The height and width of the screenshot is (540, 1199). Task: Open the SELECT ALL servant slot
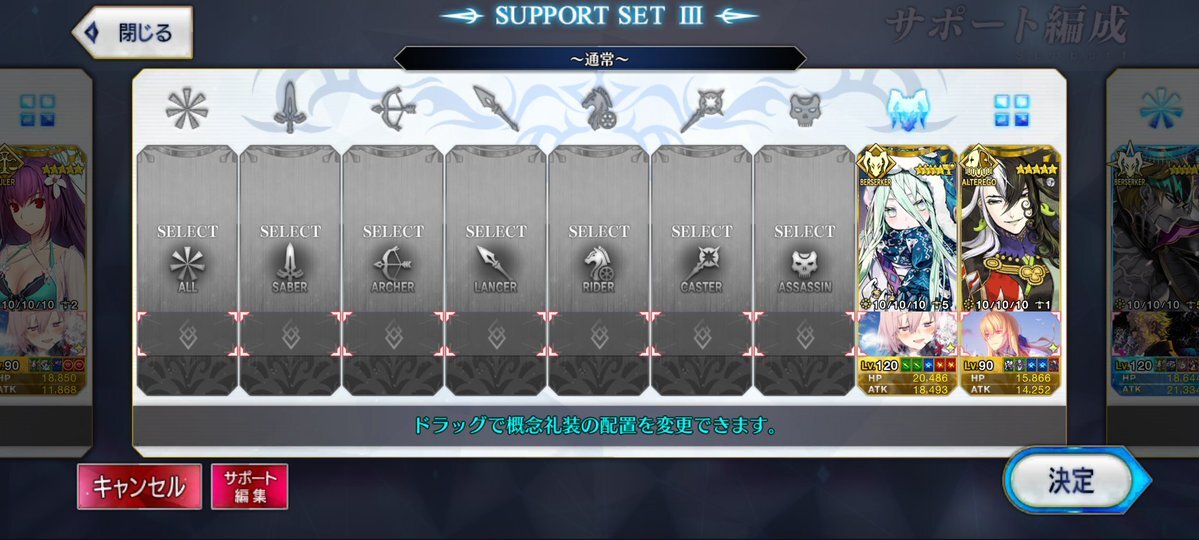[187, 229]
